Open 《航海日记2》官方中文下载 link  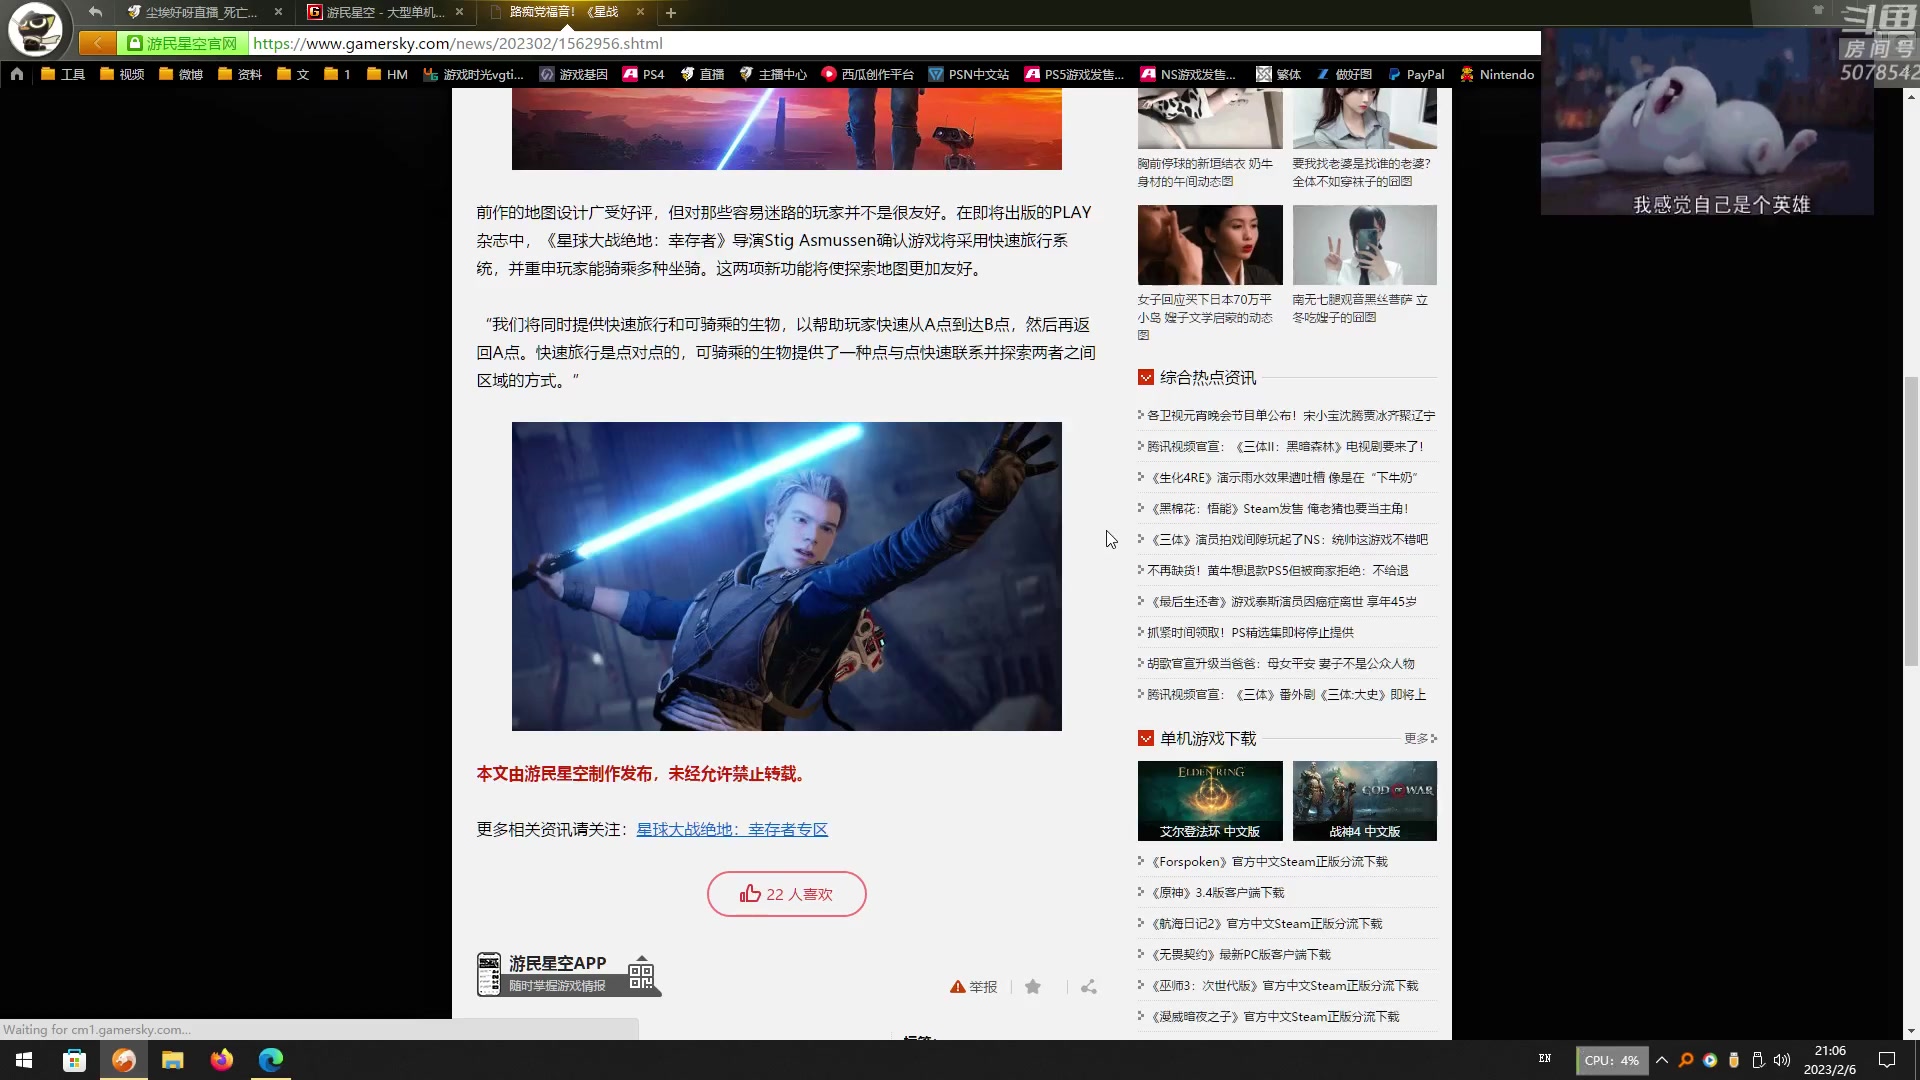[x=1265, y=923]
